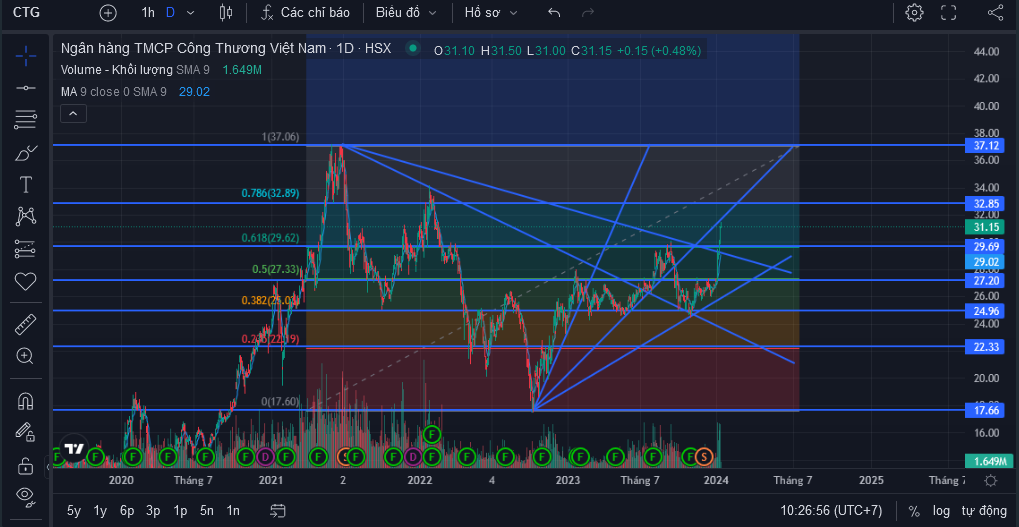
Task: Open the "Hồ sơ" dropdown menu
Action: 491,12
